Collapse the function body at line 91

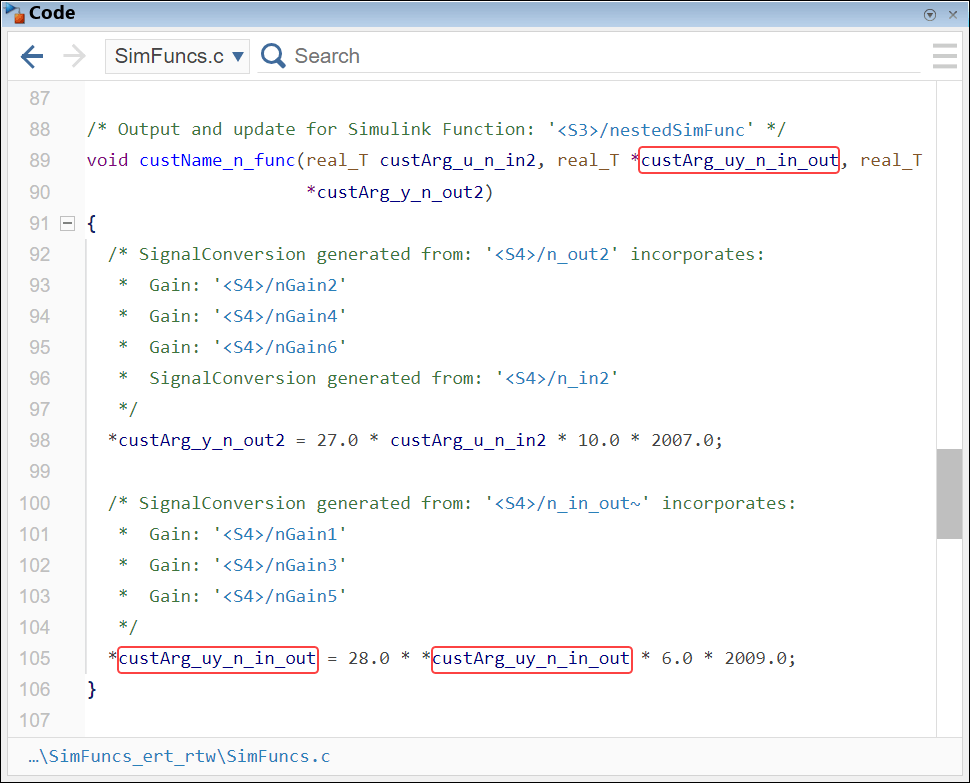tap(66, 223)
